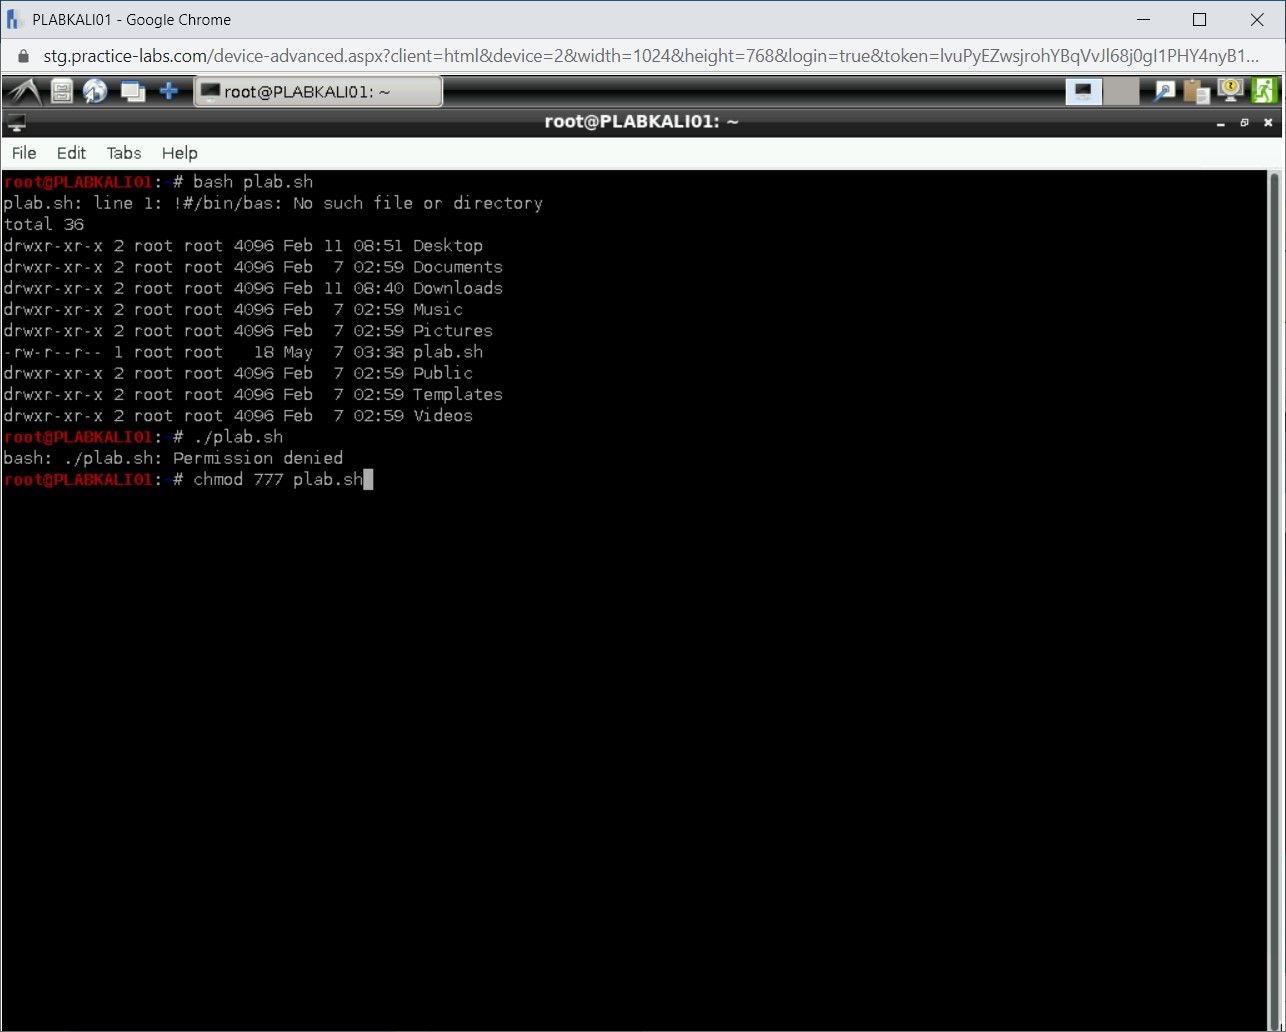The image size is (1286, 1032).
Task: Click the blue plus panel icon
Action: (169, 92)
